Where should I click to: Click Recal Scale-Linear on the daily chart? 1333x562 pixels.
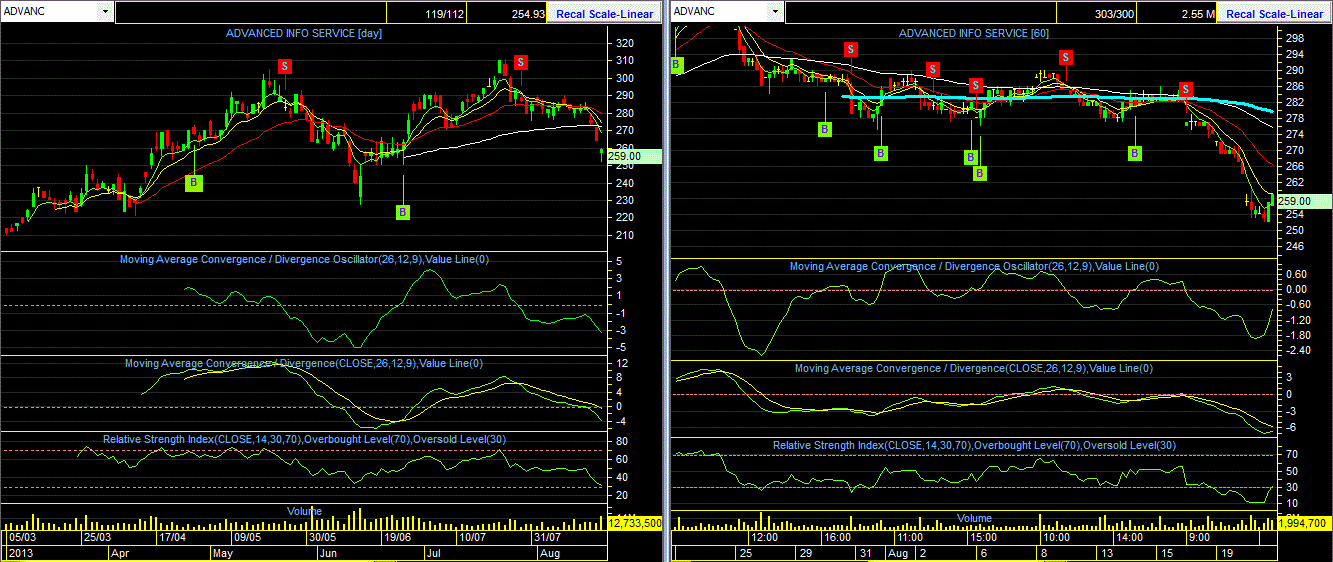tap(604, 14)
